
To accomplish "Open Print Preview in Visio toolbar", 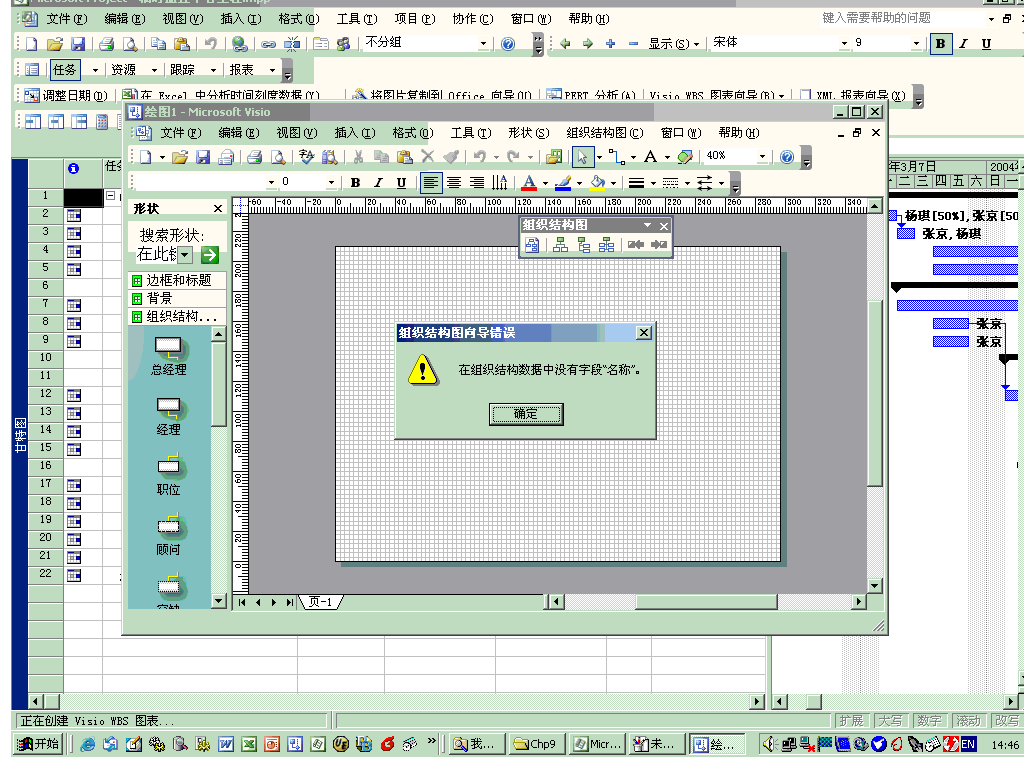I will (278, 157).
